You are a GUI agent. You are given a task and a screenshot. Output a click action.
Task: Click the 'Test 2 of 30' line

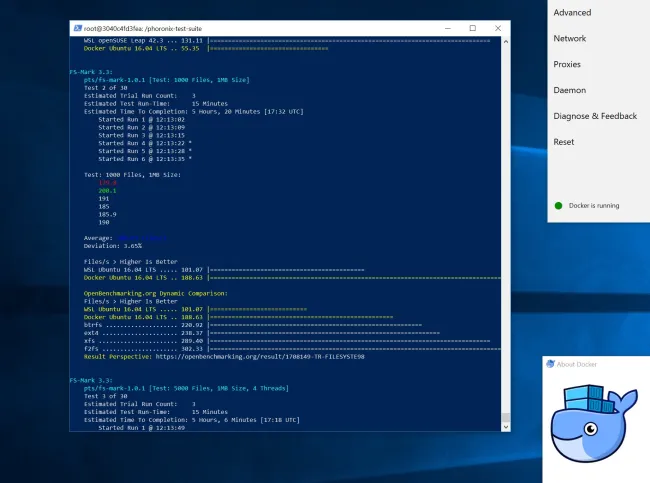[x=105, y=88]
